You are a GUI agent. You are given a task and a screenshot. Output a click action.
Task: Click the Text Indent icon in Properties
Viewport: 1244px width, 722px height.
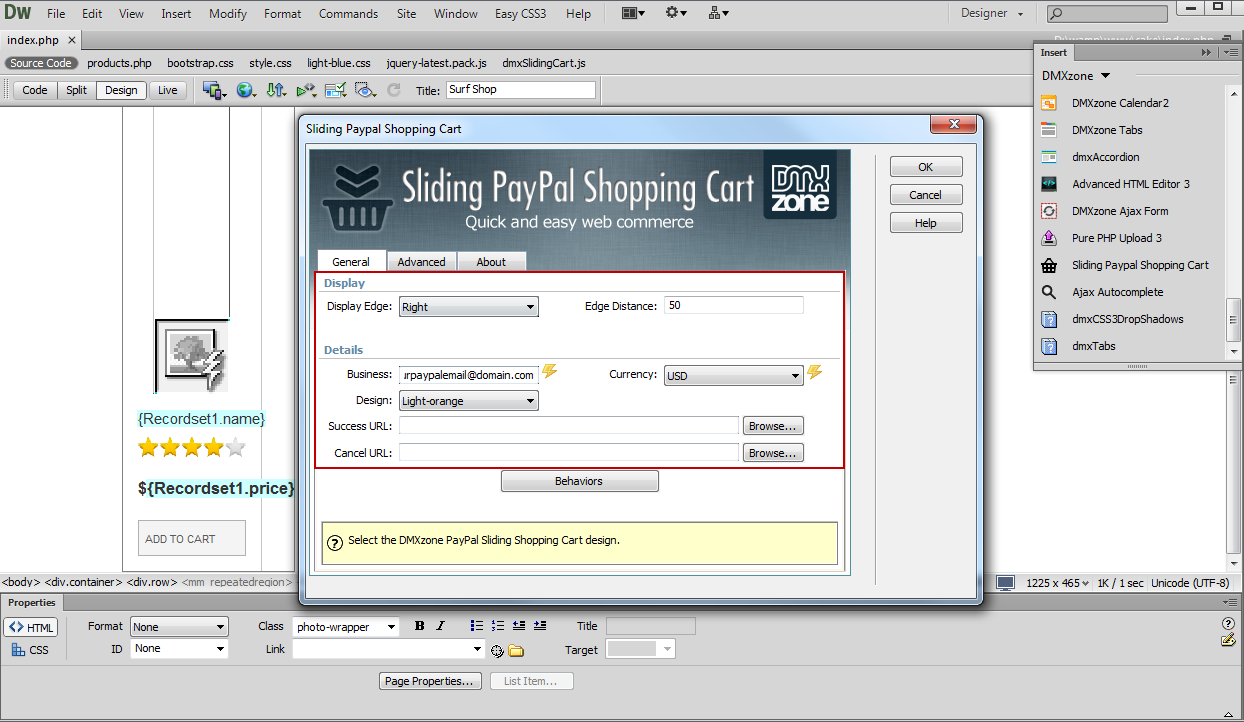tap(540, 626)
